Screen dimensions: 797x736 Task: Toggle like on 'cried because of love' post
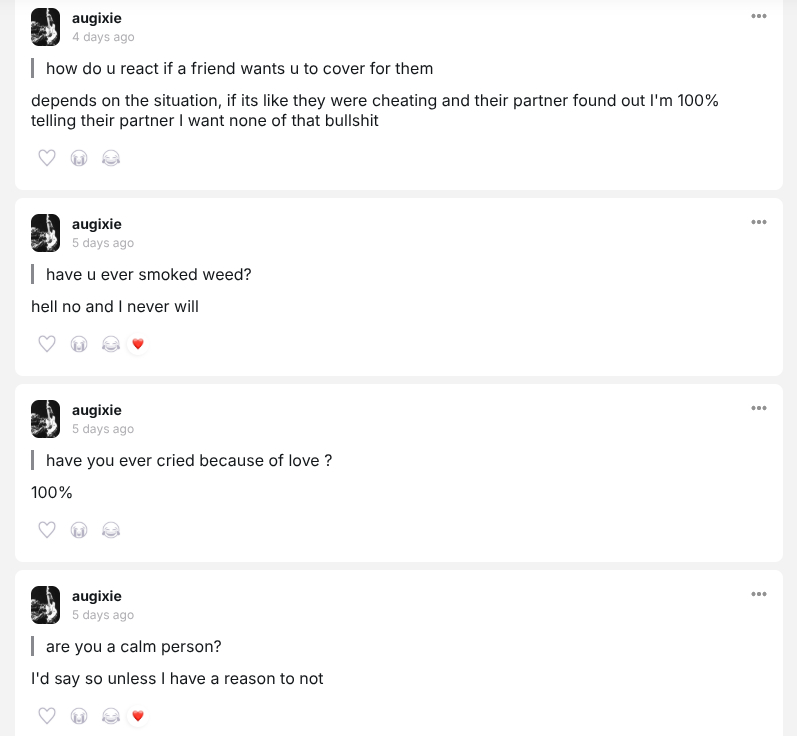pos(47,530)
